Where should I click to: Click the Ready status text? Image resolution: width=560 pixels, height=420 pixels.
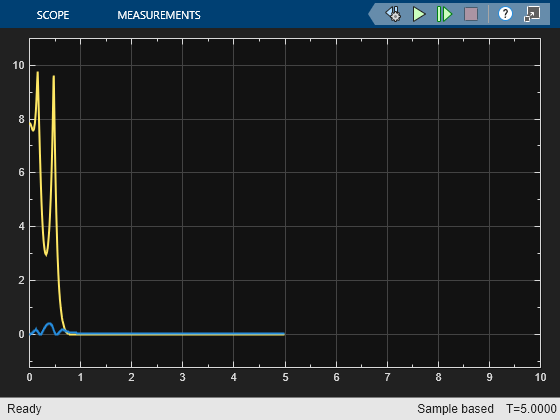pos(24,409)
